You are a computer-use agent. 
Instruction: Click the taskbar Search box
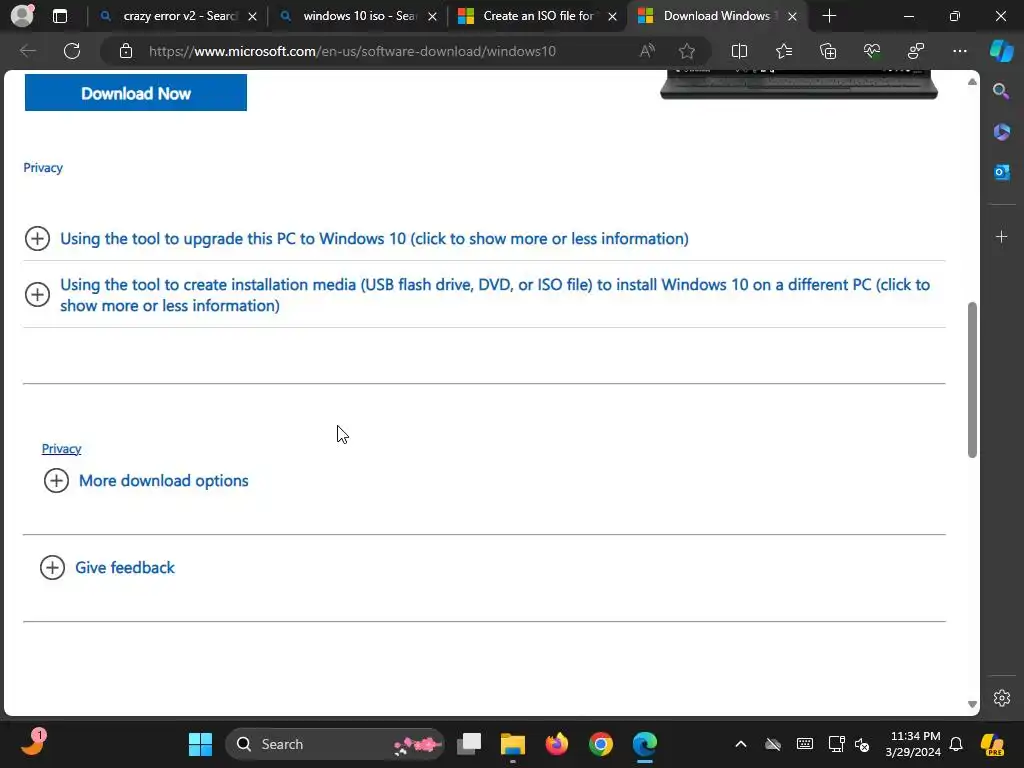coord(334,744)
